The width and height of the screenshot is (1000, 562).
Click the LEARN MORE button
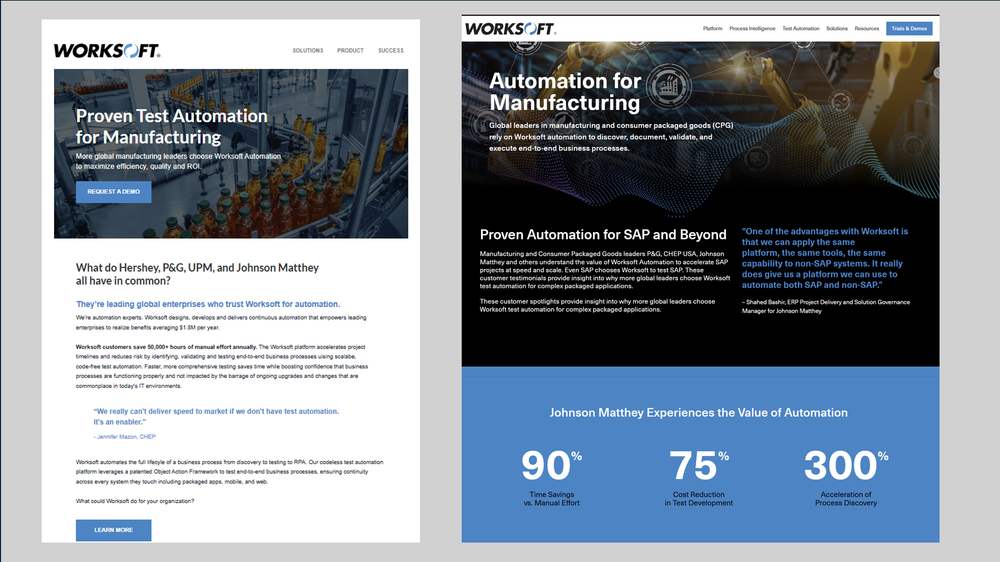114,530
